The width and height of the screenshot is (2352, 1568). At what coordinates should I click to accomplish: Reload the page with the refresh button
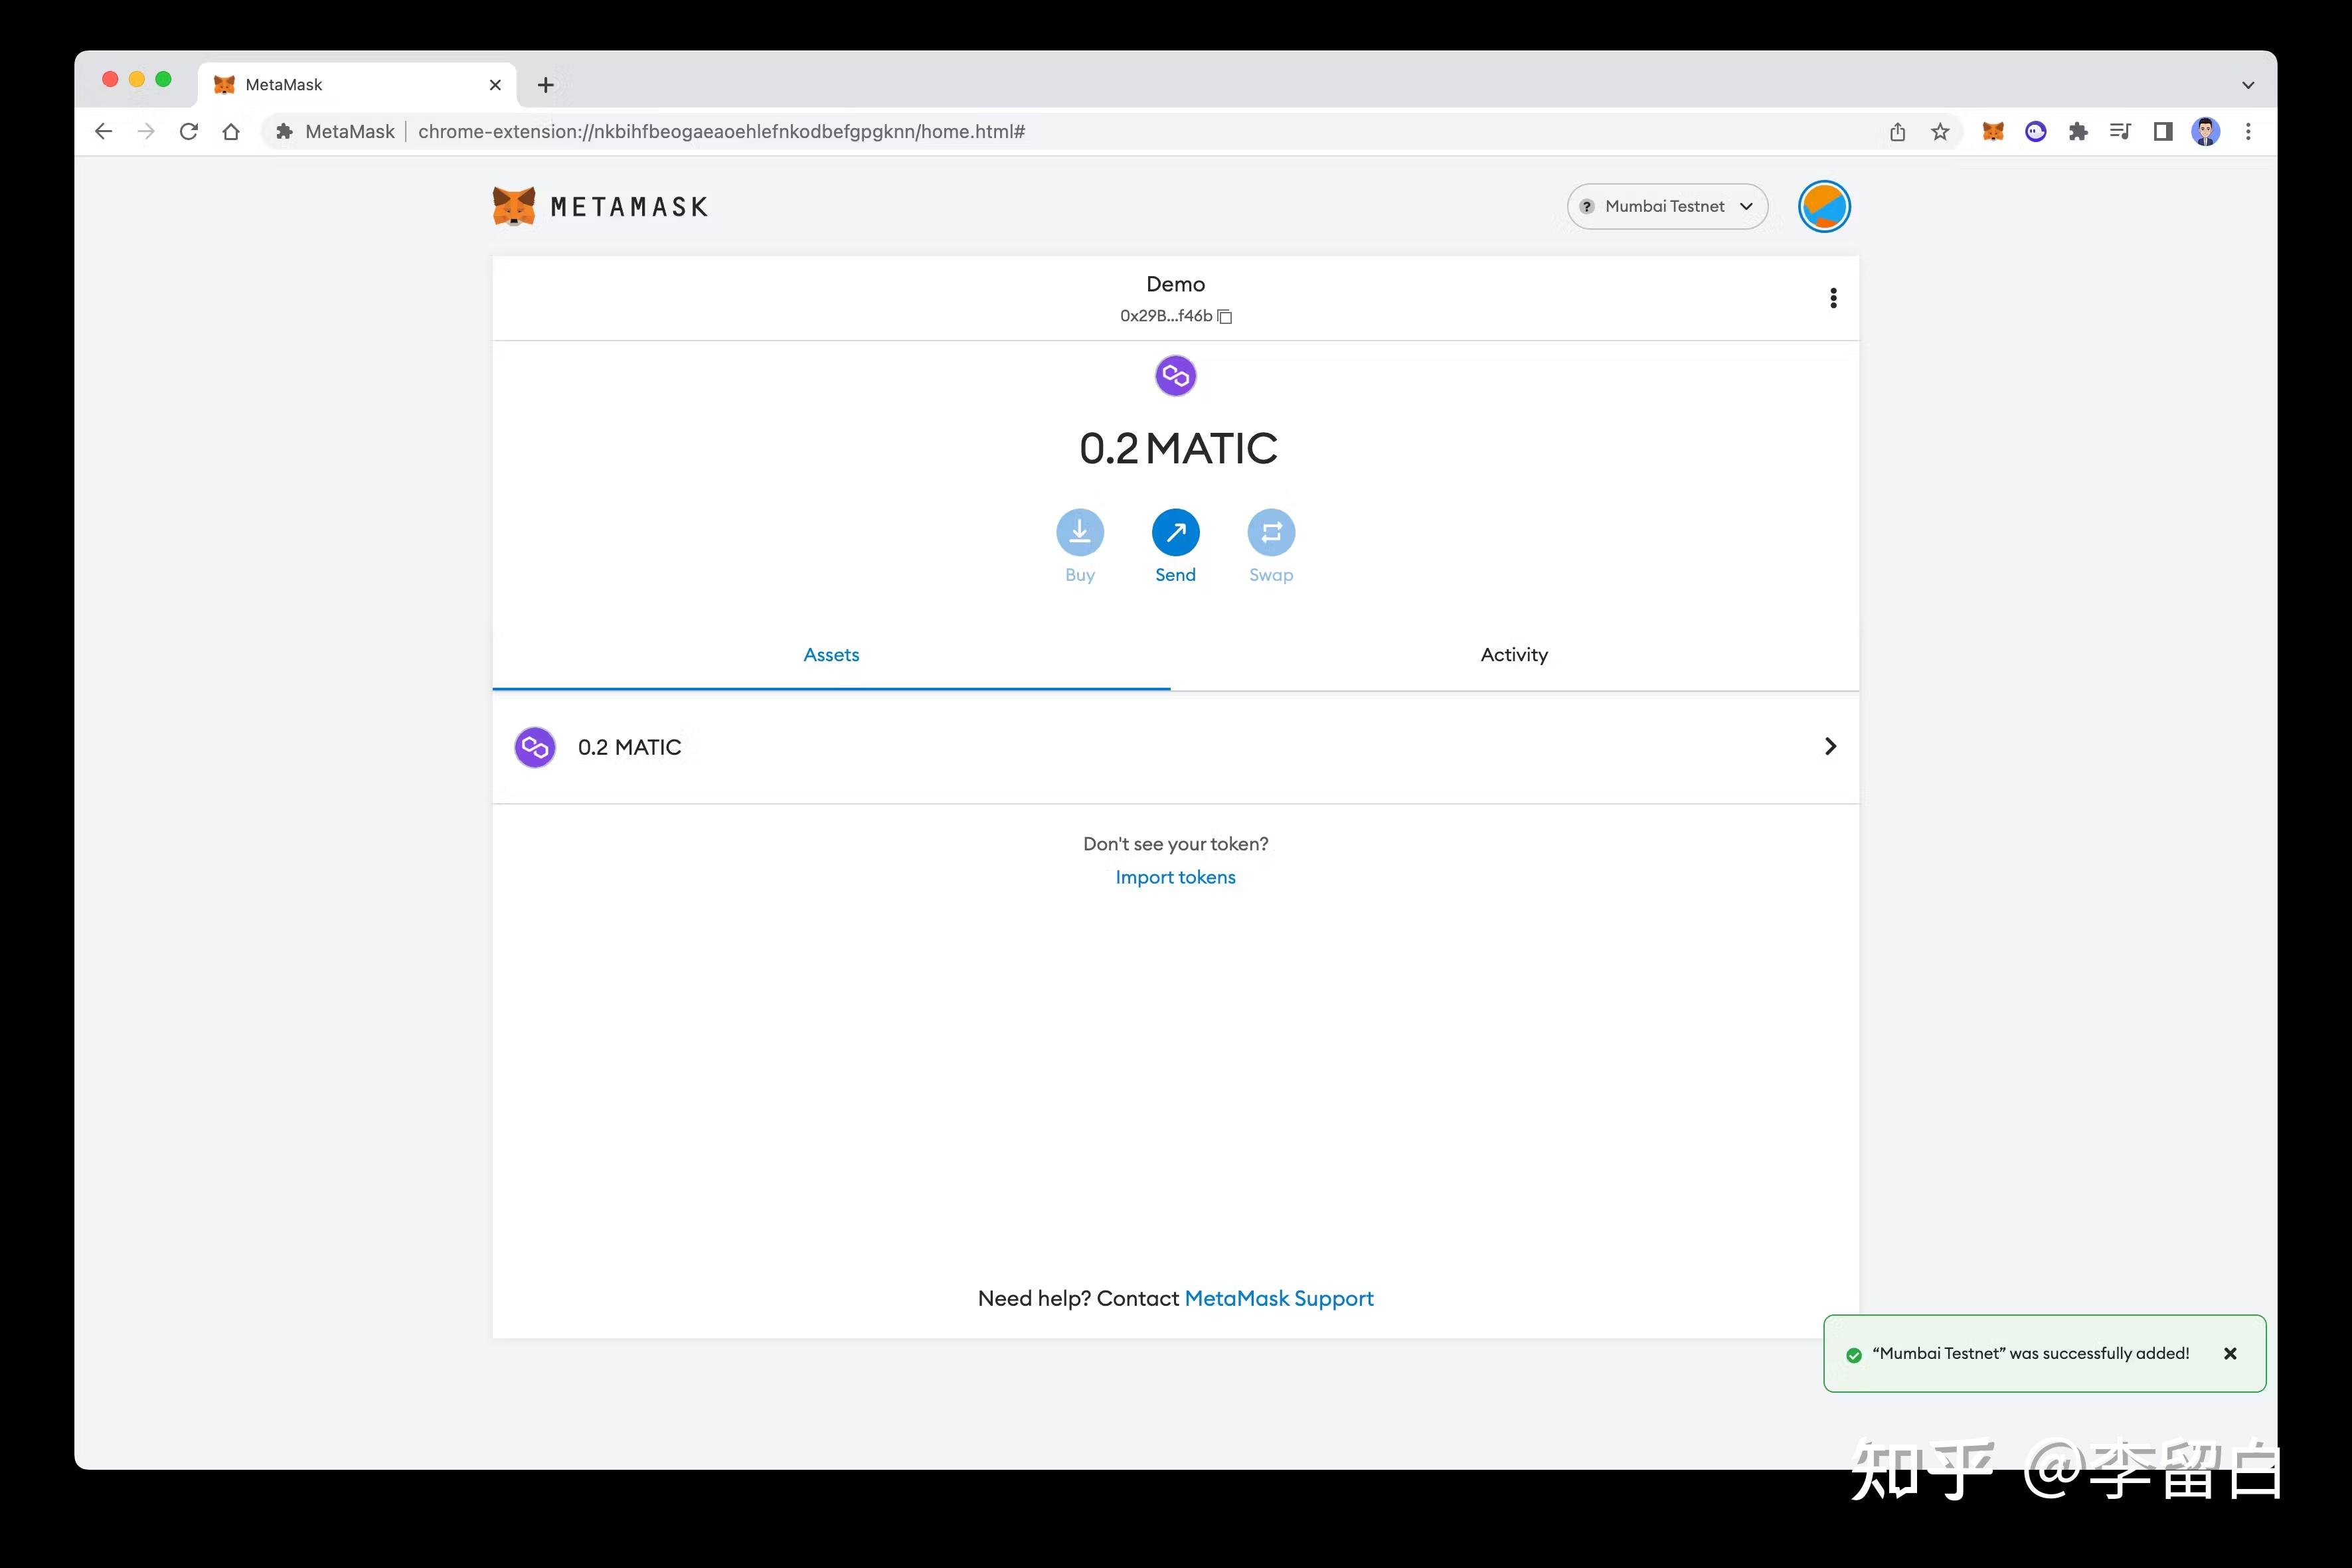click(188, 132)
